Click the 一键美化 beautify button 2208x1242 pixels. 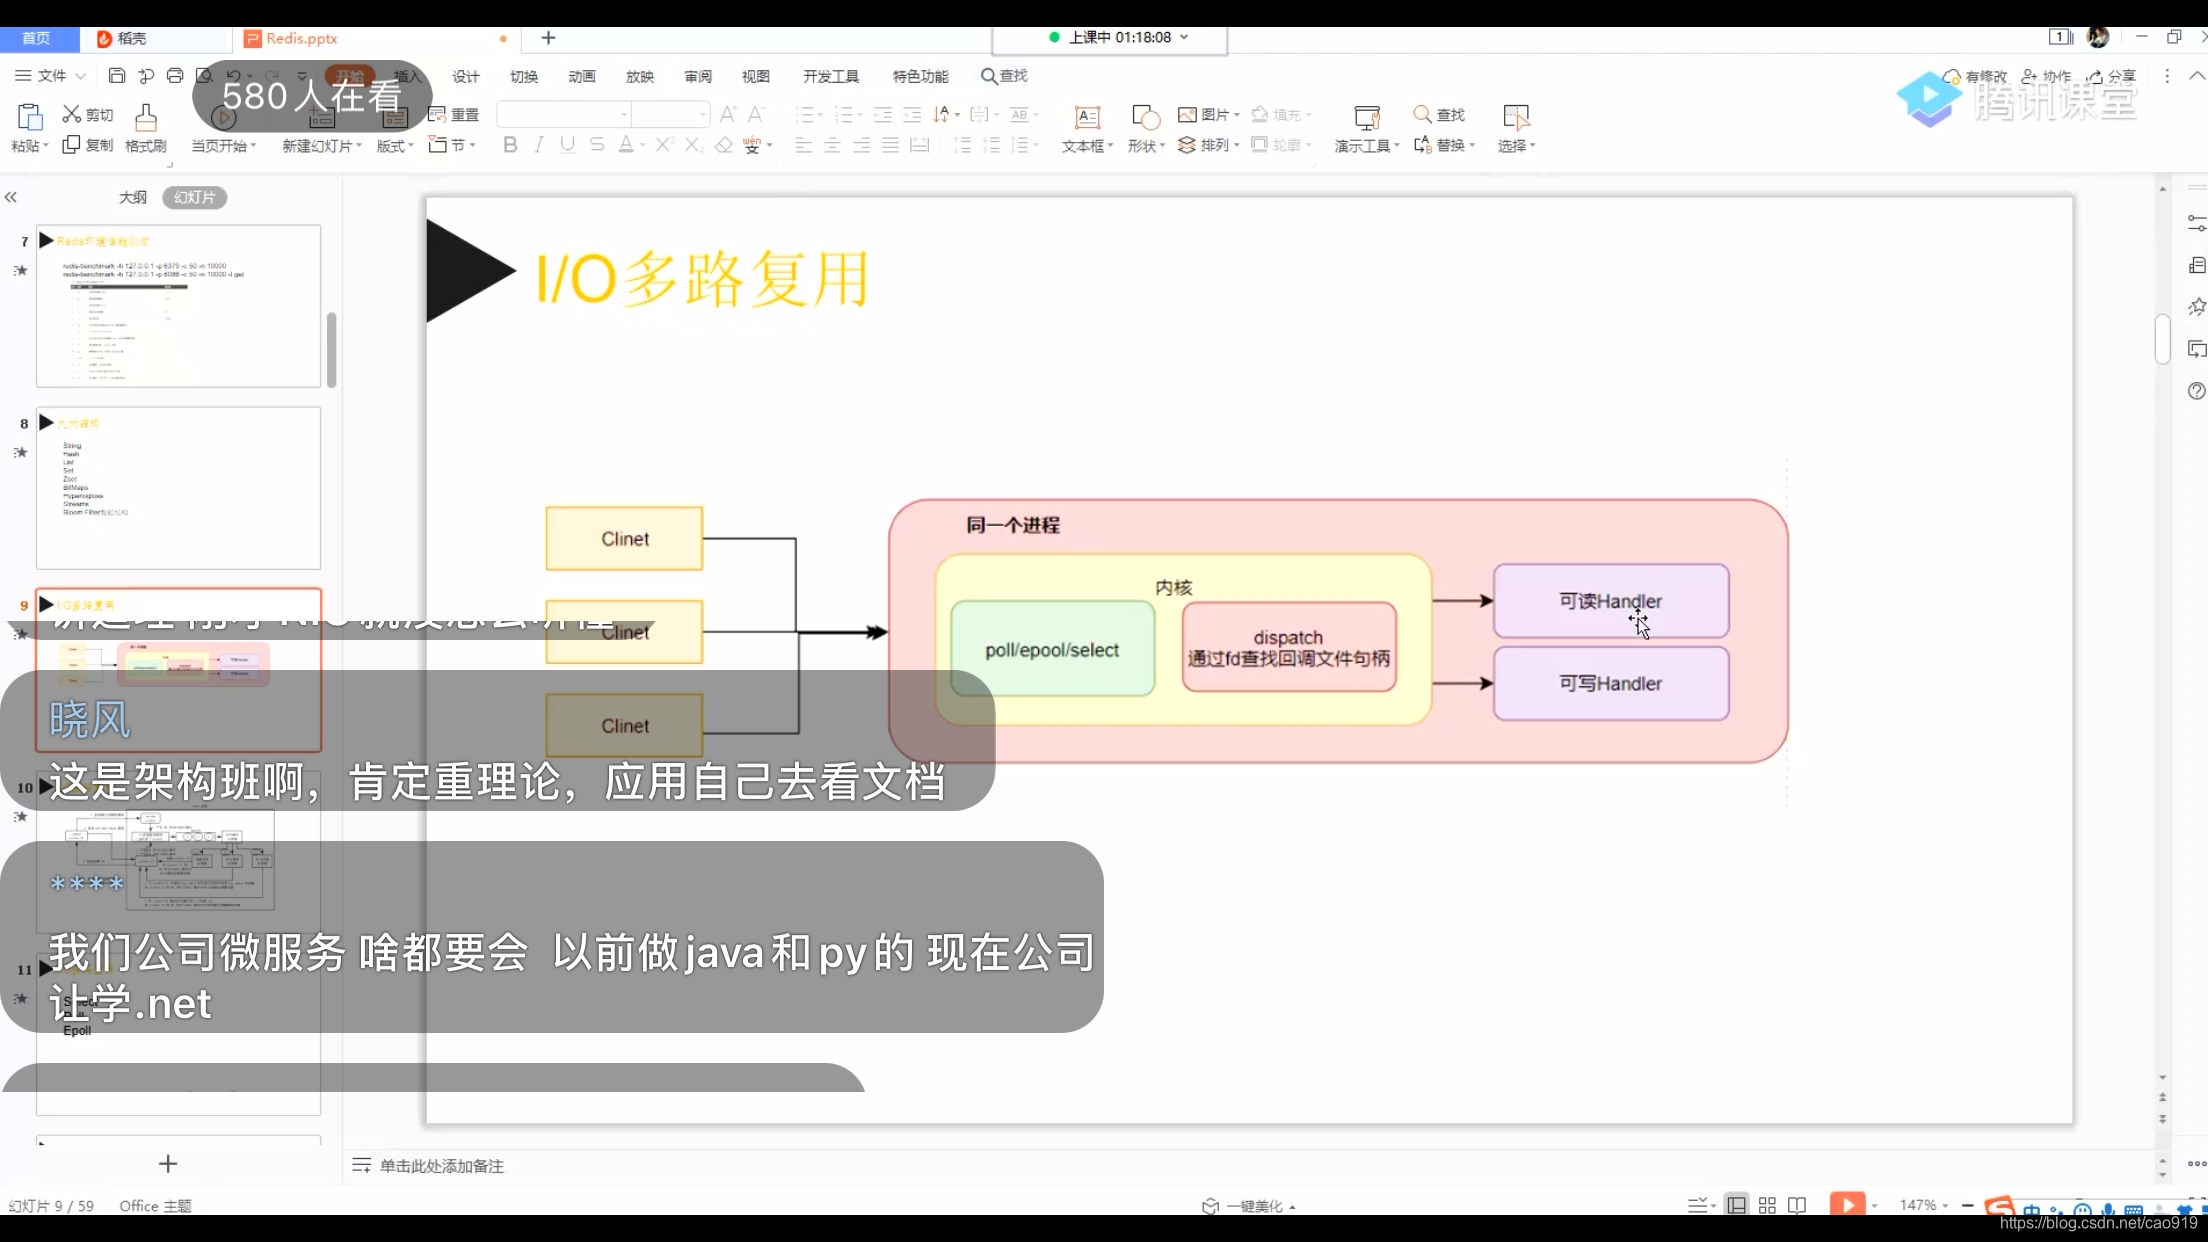1247,1205
